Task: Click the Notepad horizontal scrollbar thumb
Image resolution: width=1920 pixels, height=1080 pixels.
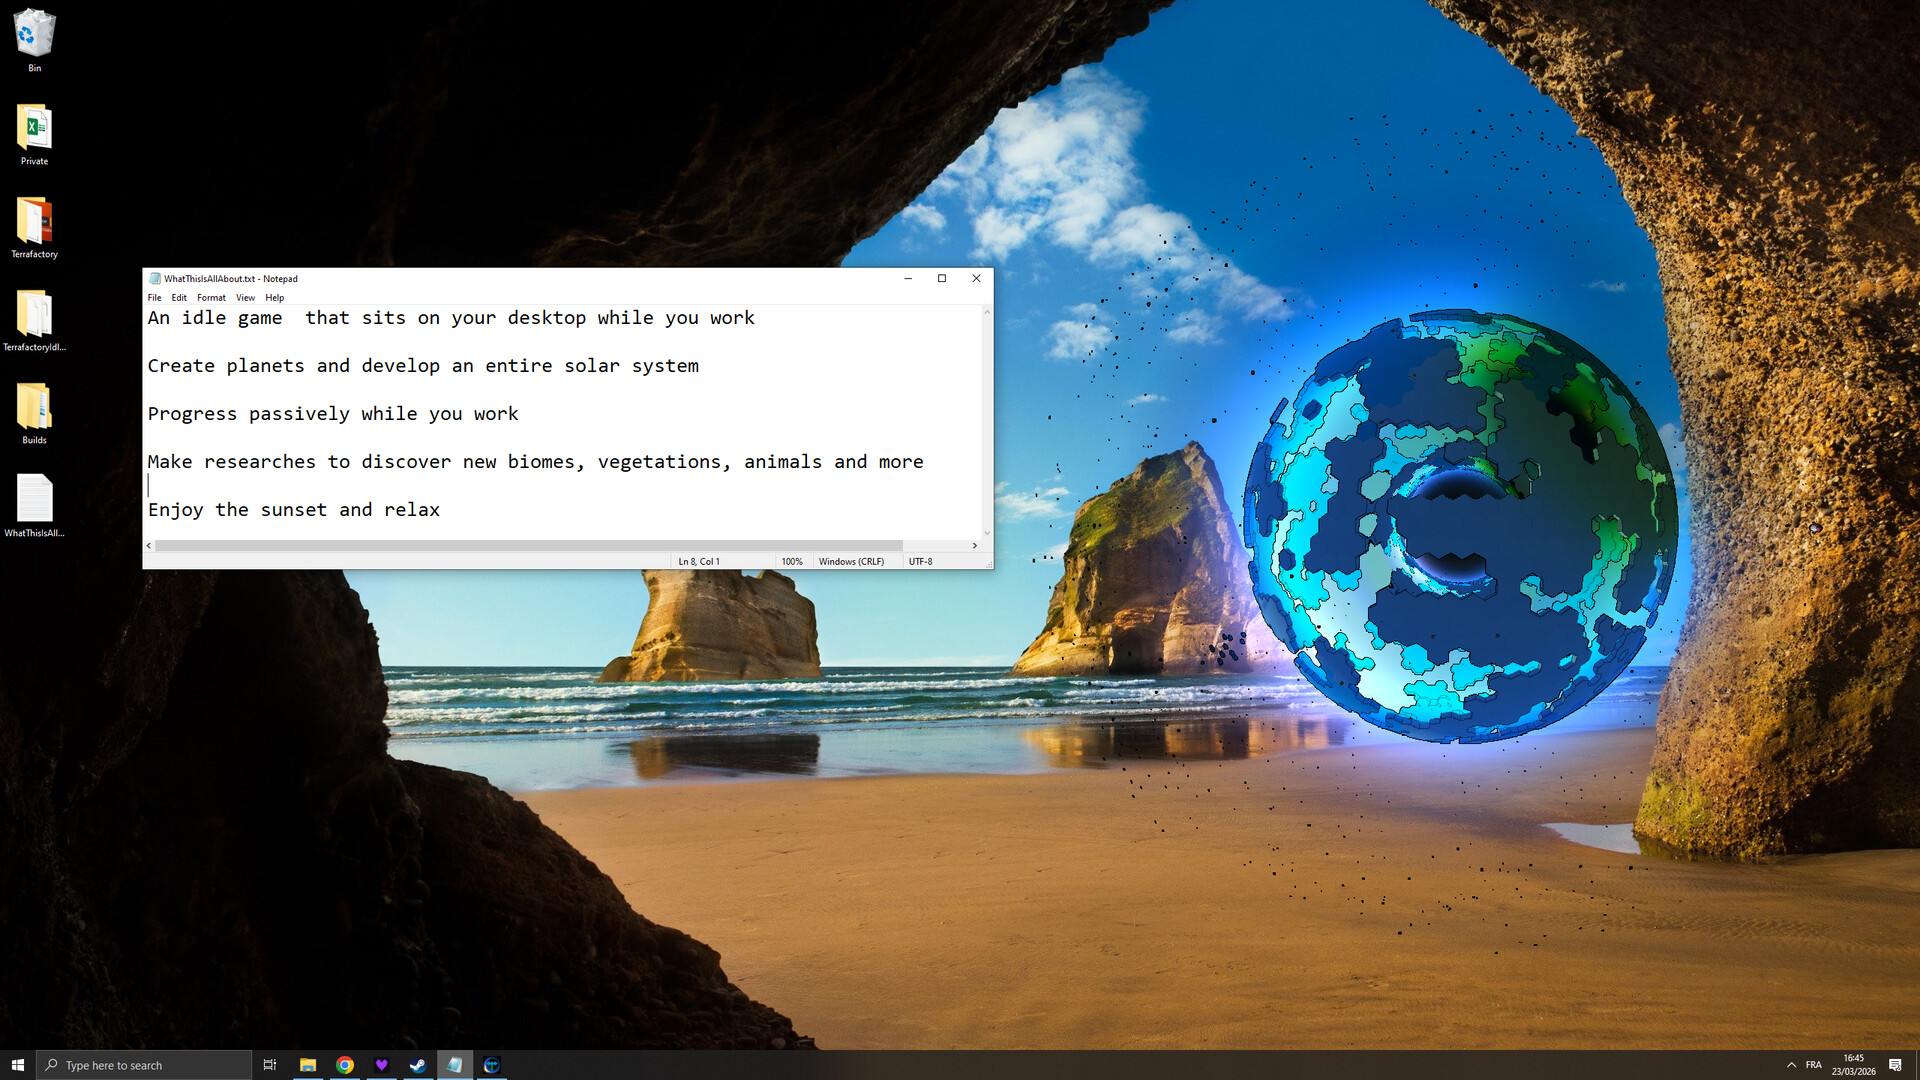Action: 528,546
